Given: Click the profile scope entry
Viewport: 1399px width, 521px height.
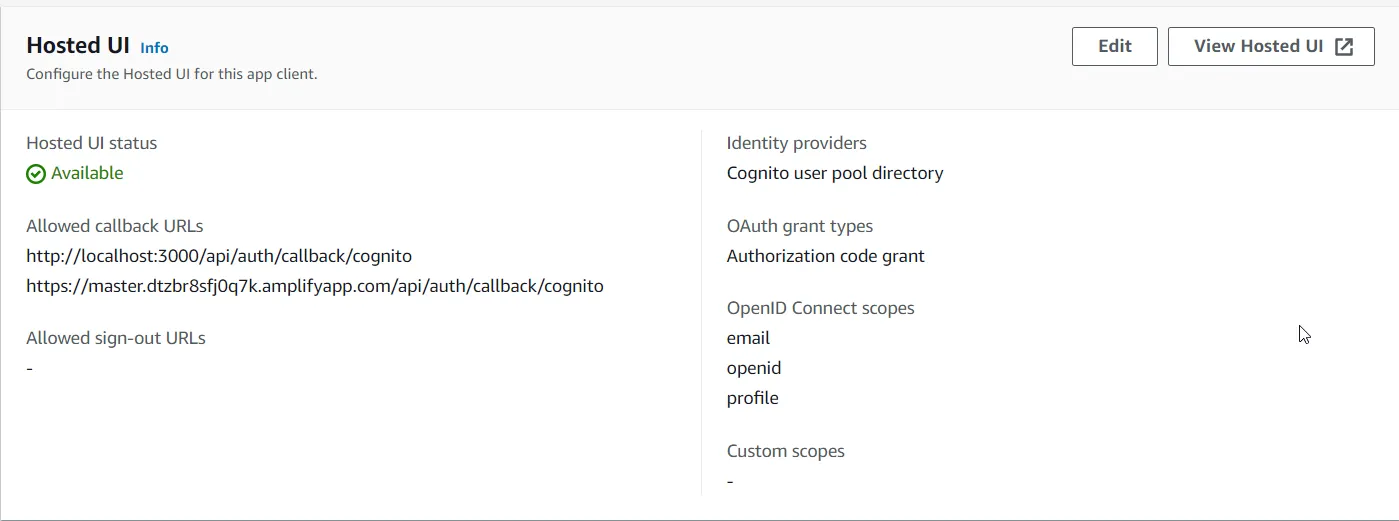Looking at the screenshot, I should pos(753,398).
